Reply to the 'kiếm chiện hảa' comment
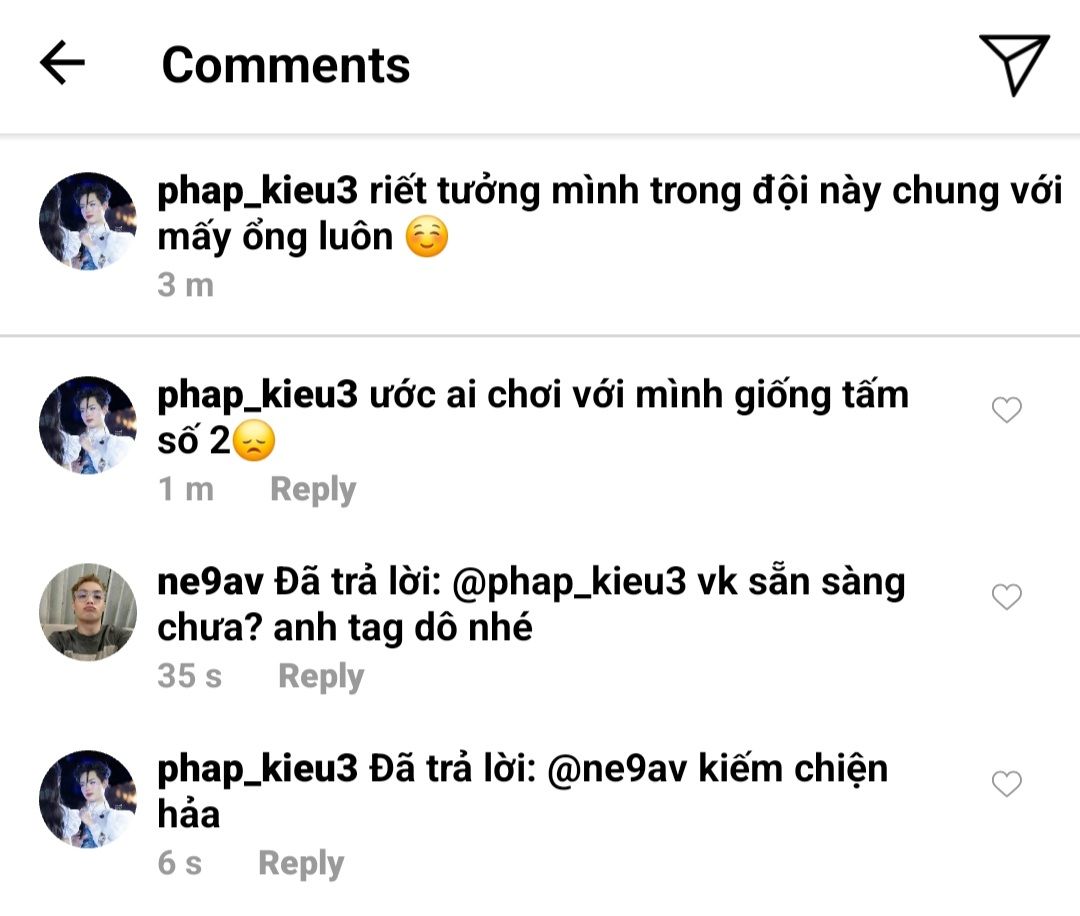 tap(300, 863)
